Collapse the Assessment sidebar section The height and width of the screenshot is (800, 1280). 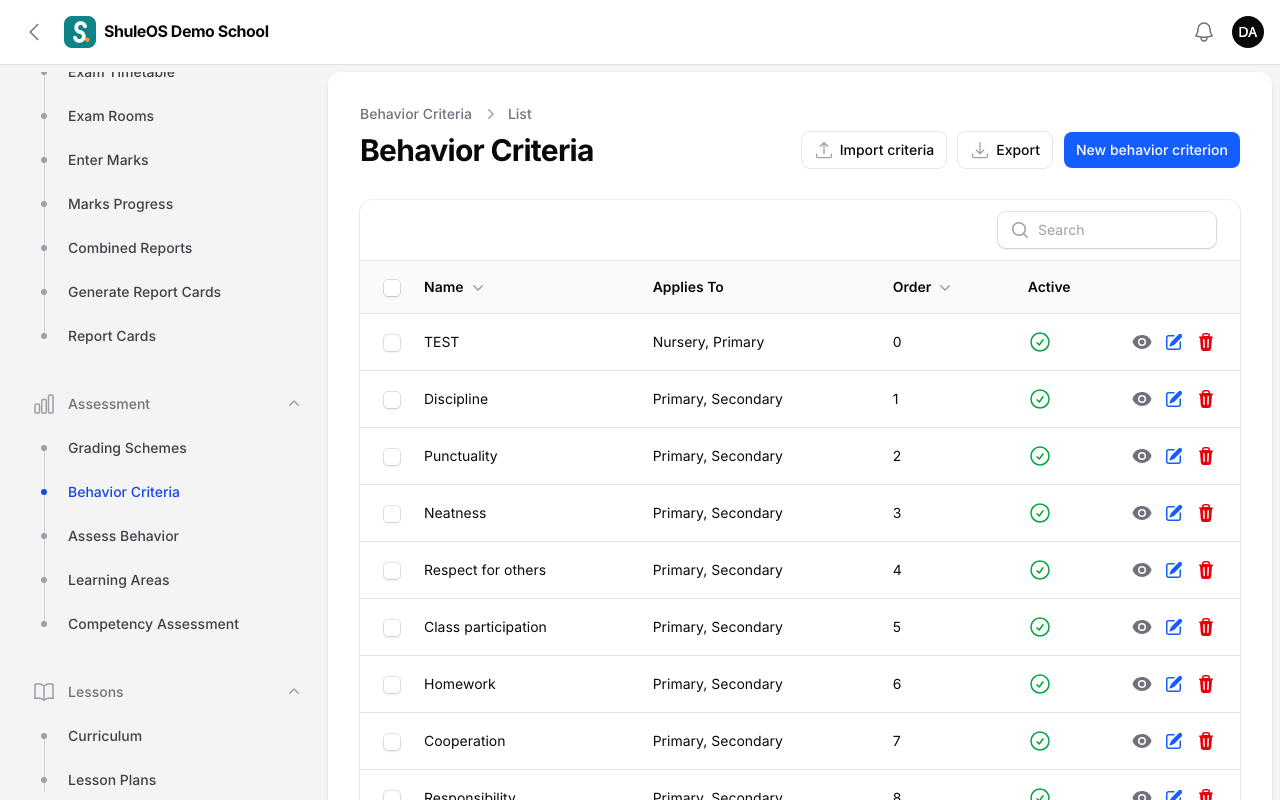point(294,404)
